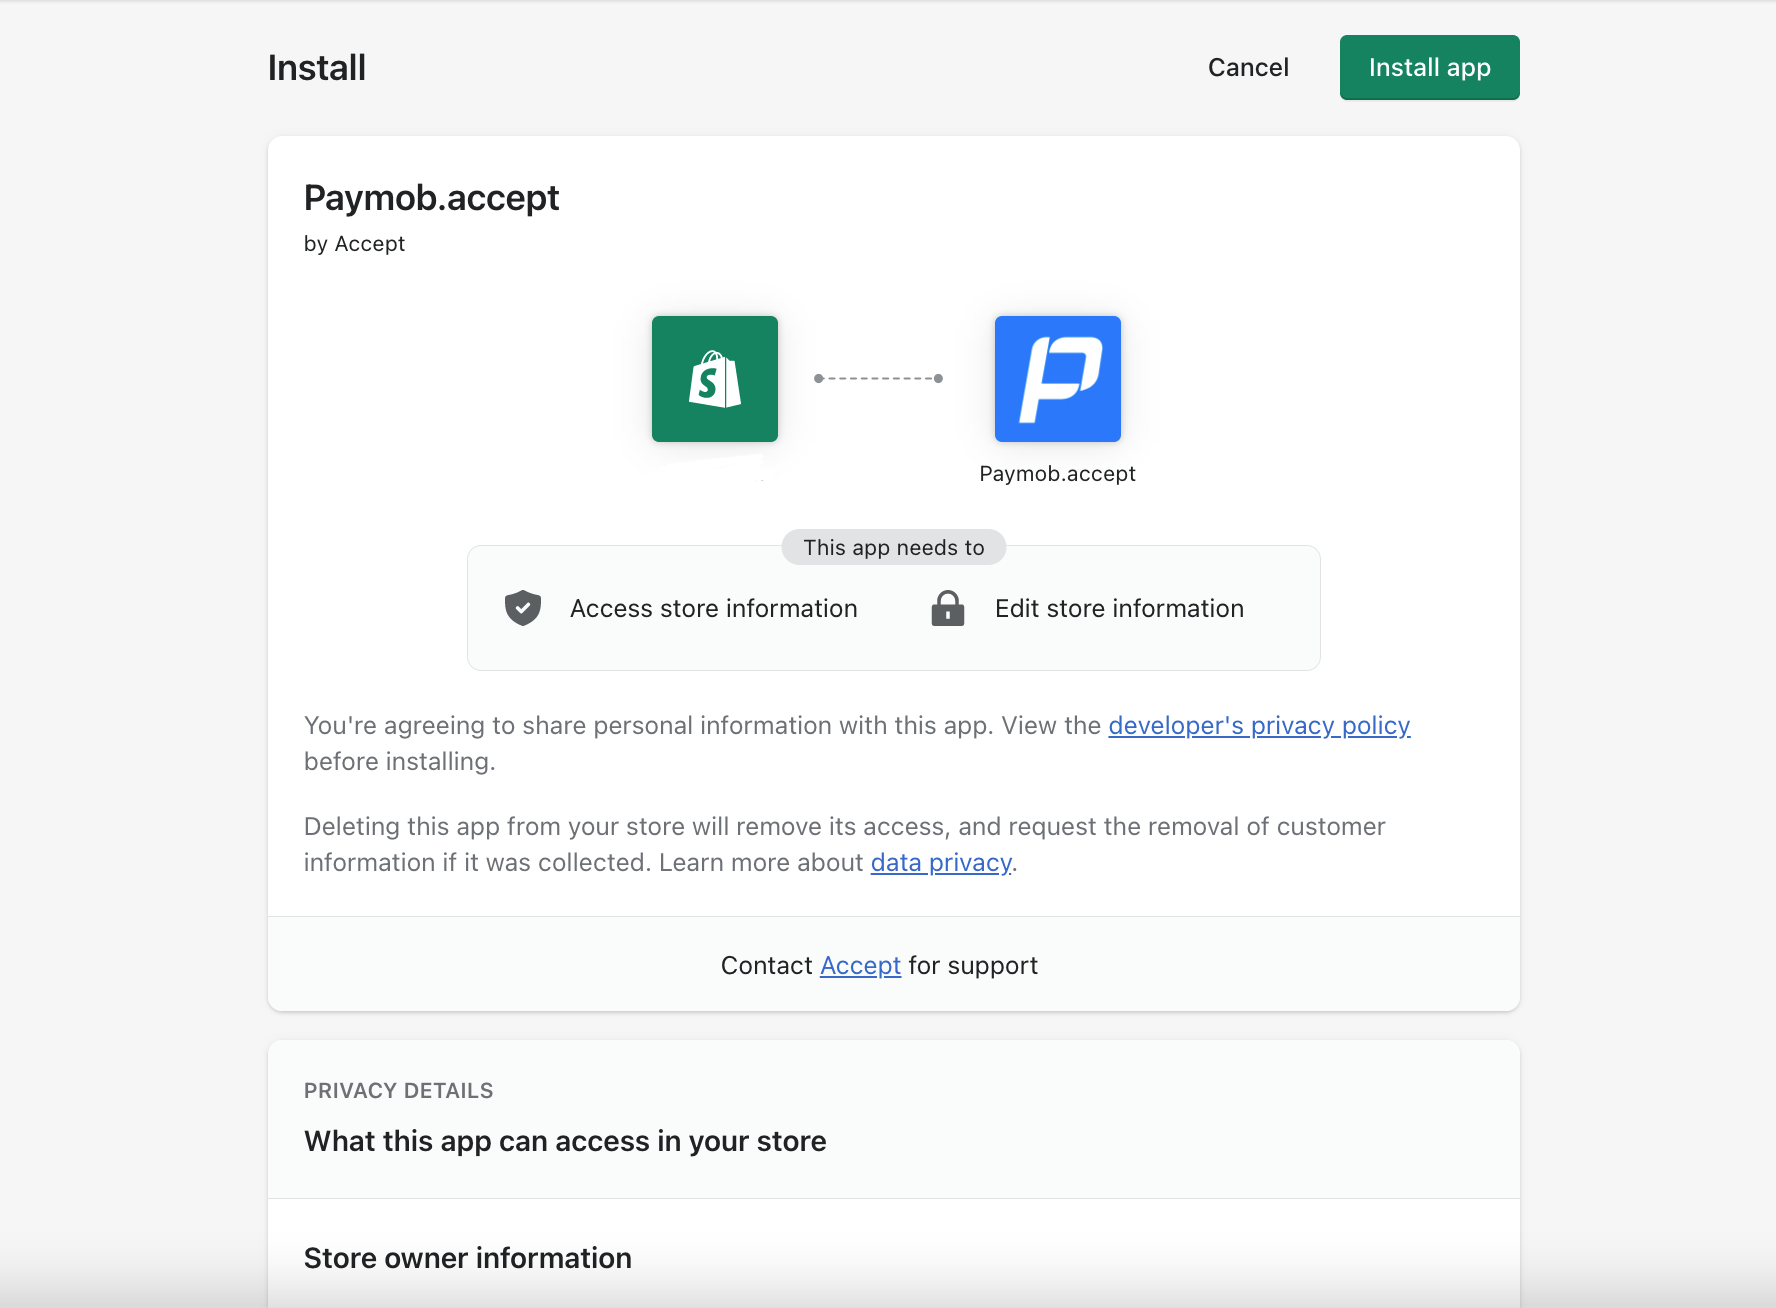Click the PRIVACY DETAILS section label

click(x=398, y=1091)
